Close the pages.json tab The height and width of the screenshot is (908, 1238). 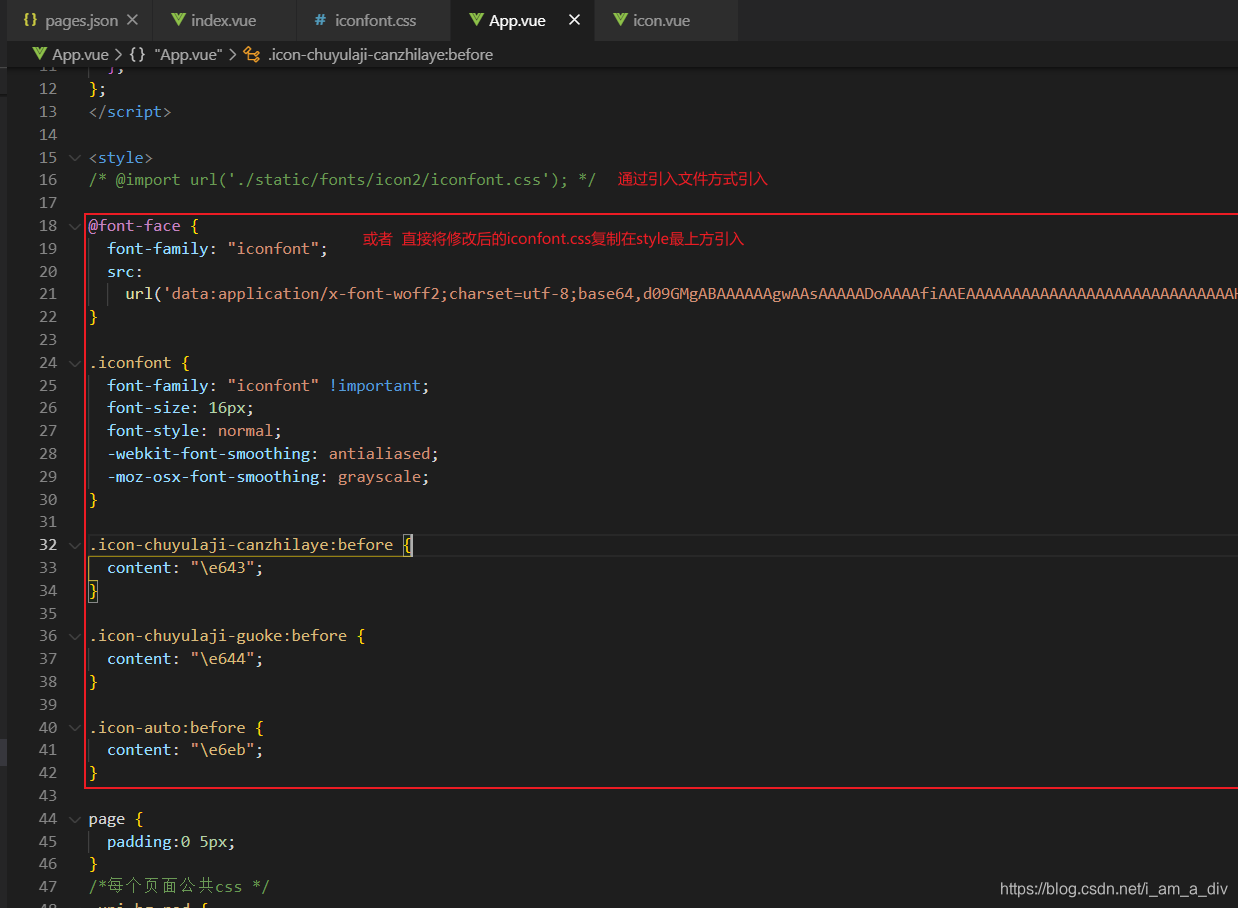click(x=132, y=20)
